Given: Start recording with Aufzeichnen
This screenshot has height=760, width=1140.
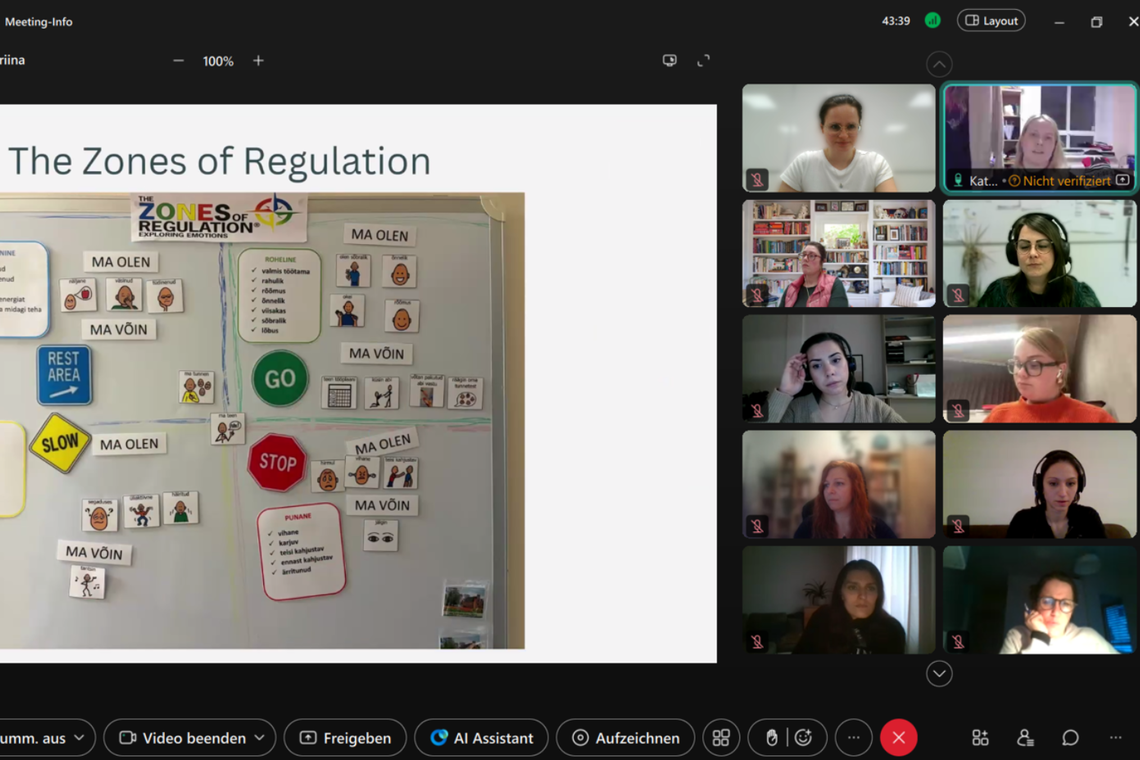Looking at the screenshot, I should (x=626, y=738).
